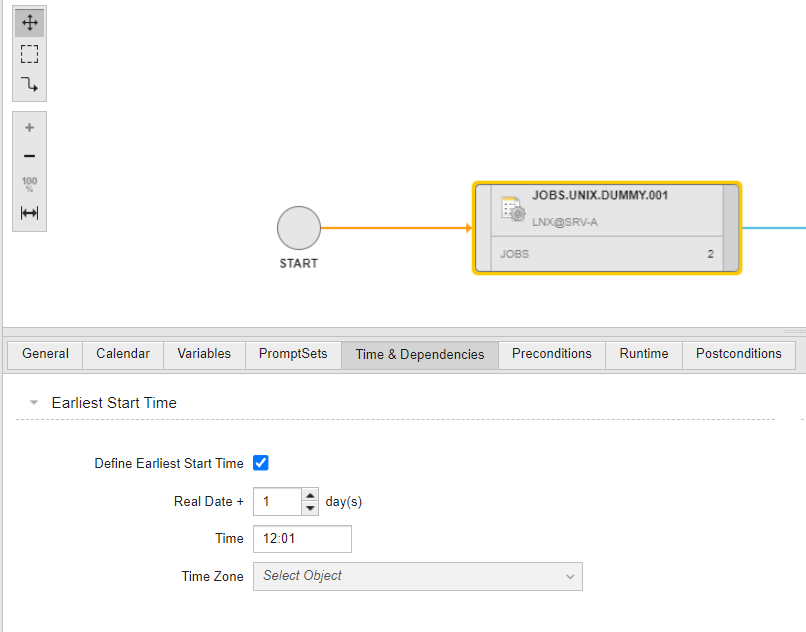Click the JOBS.UNIX.DUMMY.001 task icon
The image size is (806, 632).
click(x=512, y=210)
